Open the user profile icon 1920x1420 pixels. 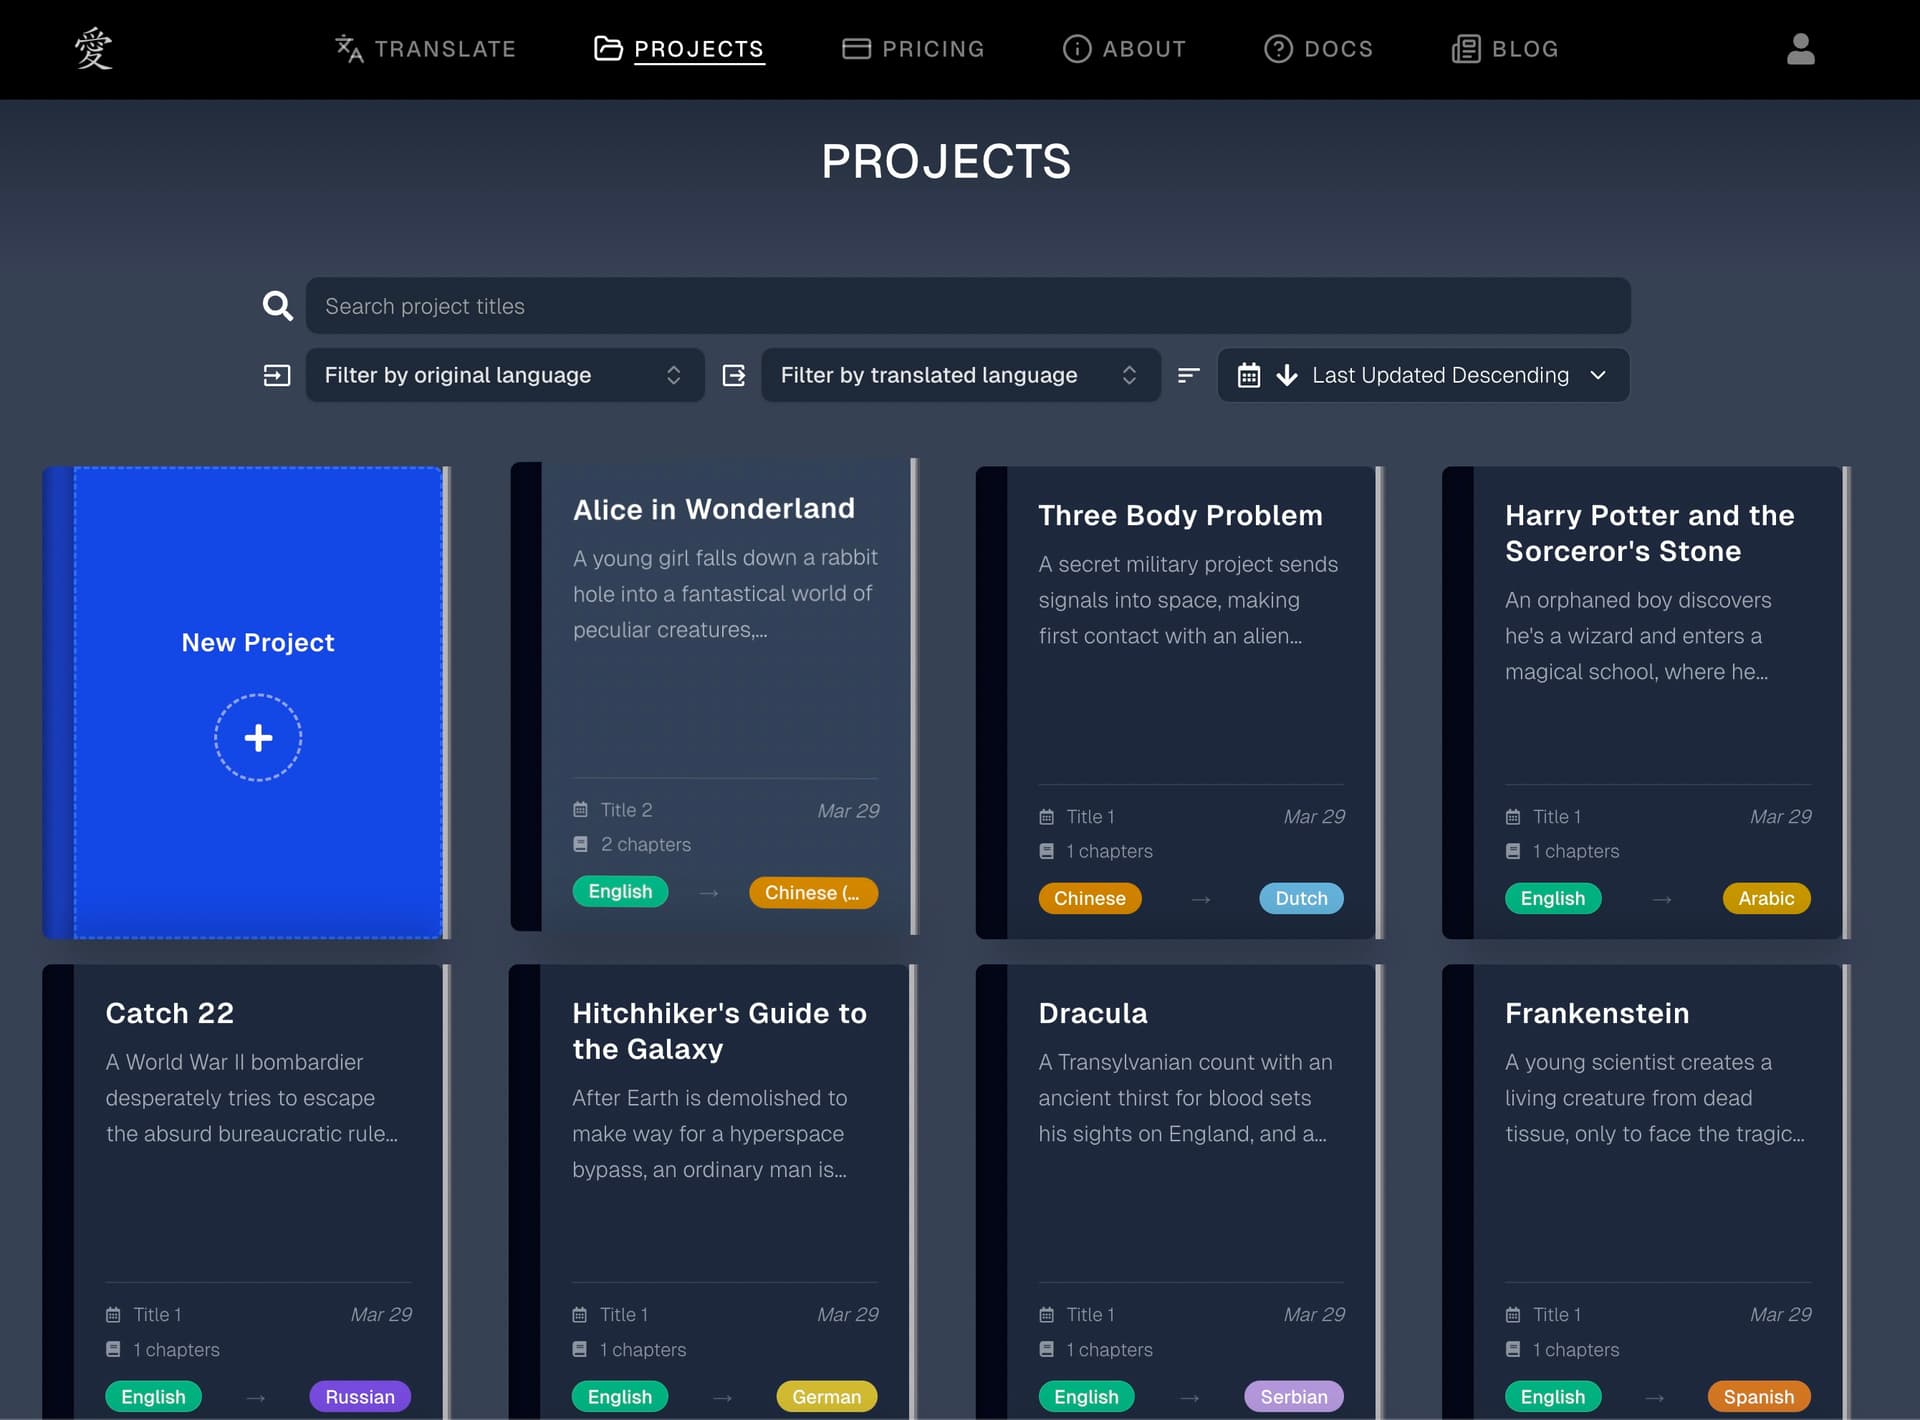point(1799,49)
